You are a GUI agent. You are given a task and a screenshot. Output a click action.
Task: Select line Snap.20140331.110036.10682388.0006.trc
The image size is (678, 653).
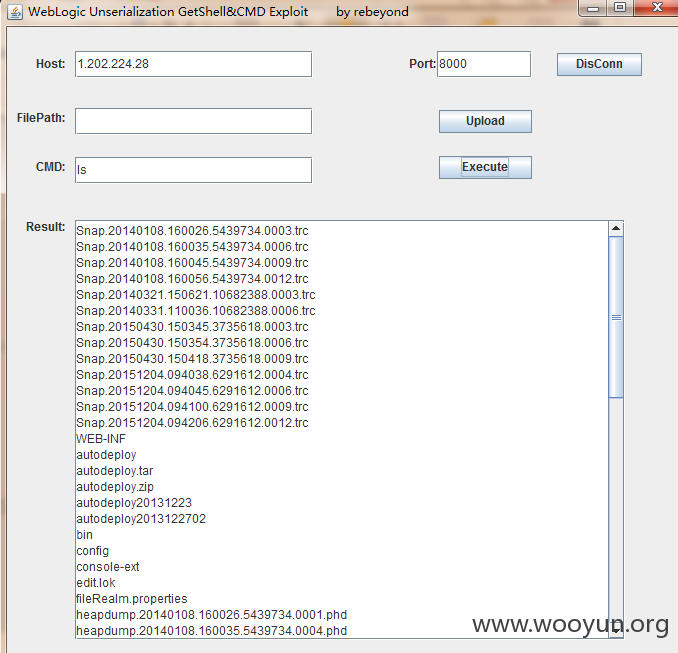click(196, 311)
